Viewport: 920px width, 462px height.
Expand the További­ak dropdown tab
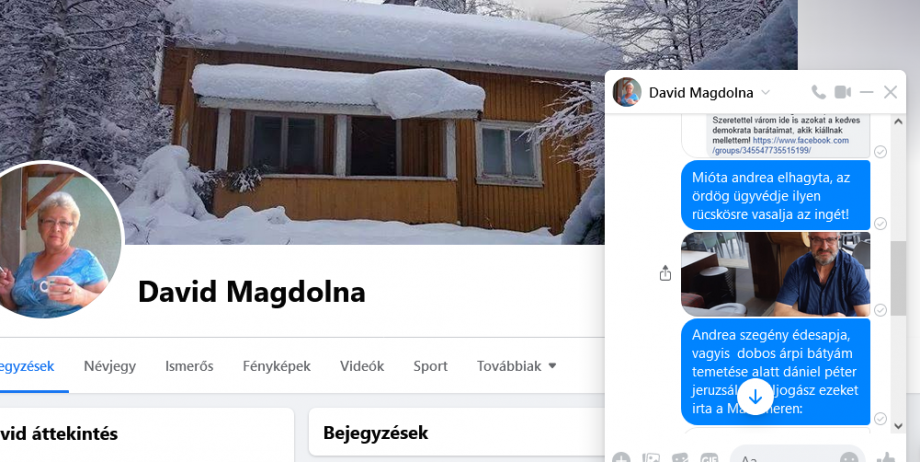coord(516,366)
